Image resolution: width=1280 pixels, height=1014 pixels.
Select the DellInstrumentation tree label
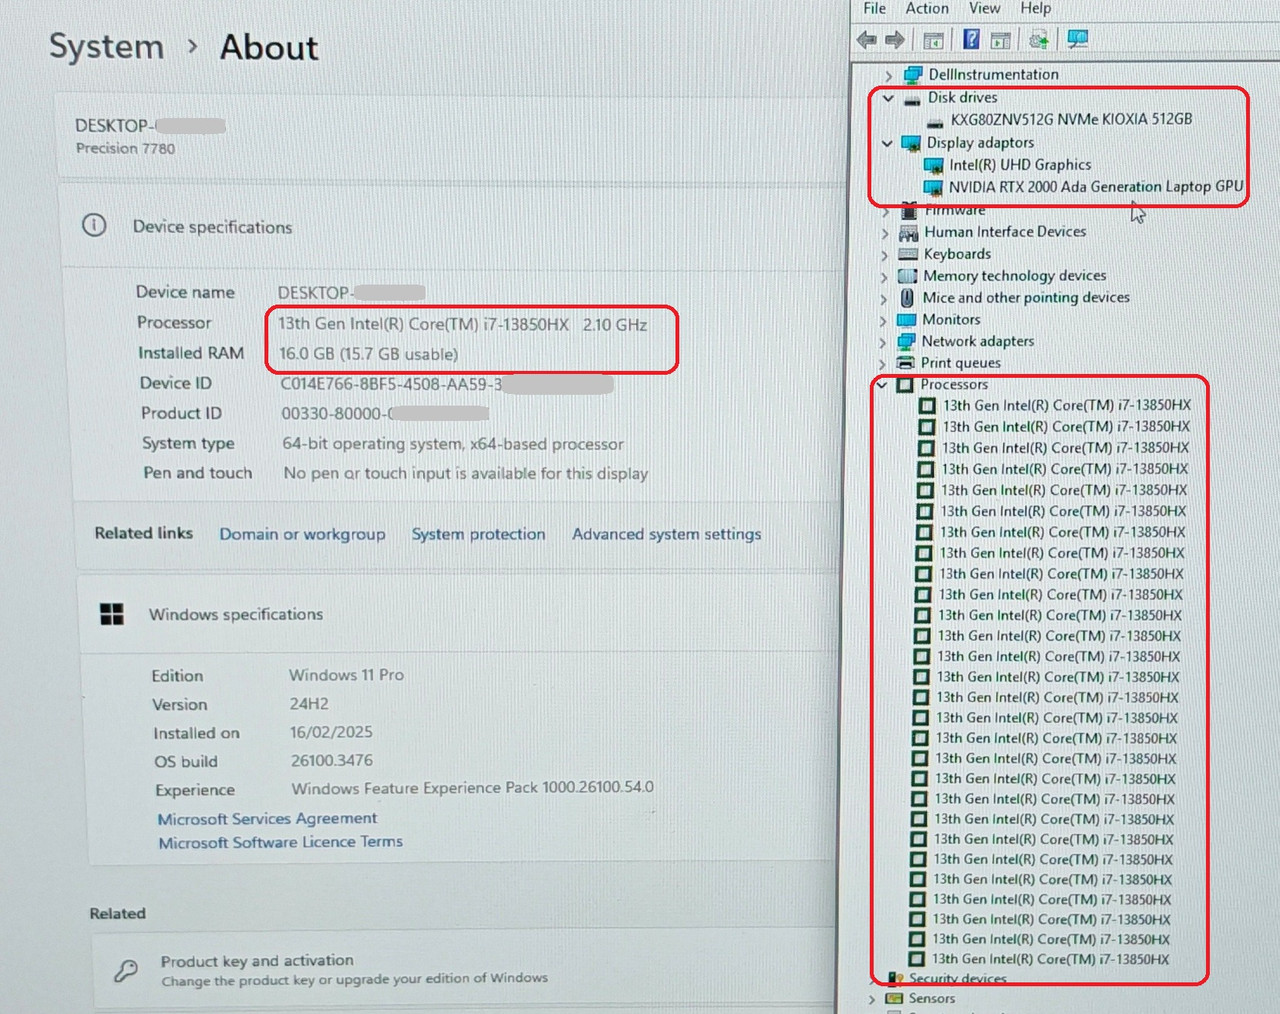pyautogui.click(x=993, y=75)
